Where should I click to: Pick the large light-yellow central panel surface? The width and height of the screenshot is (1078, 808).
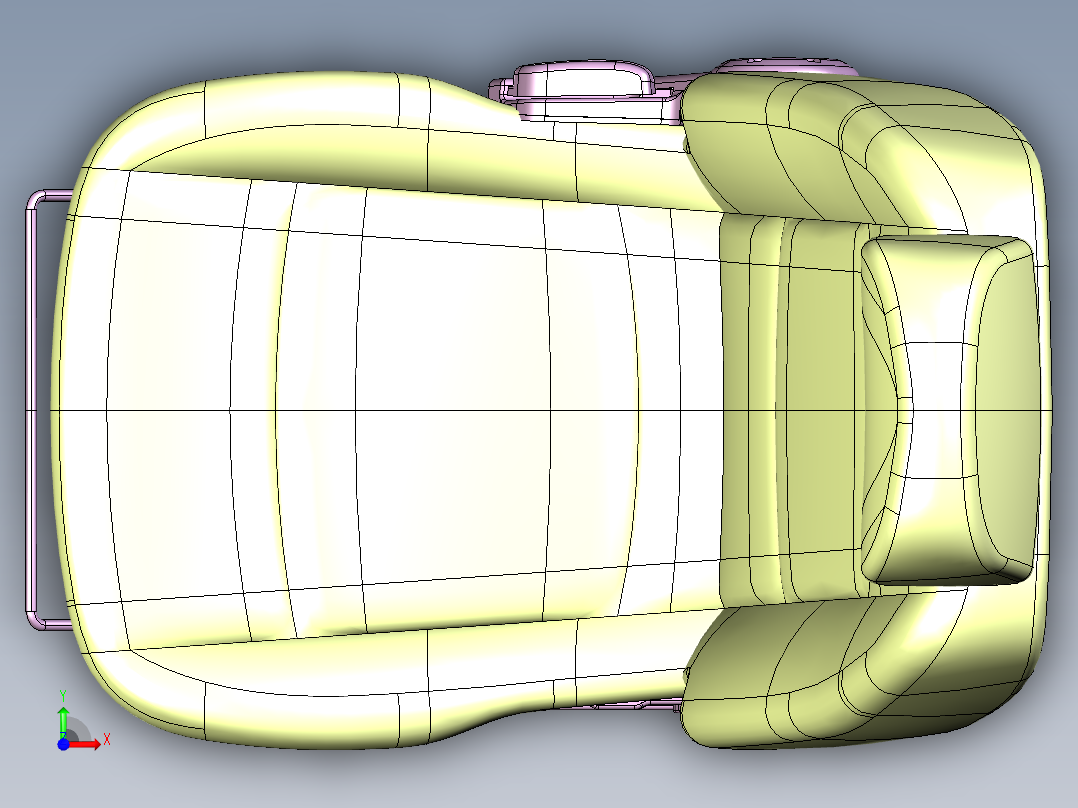[x=452, y=411]
